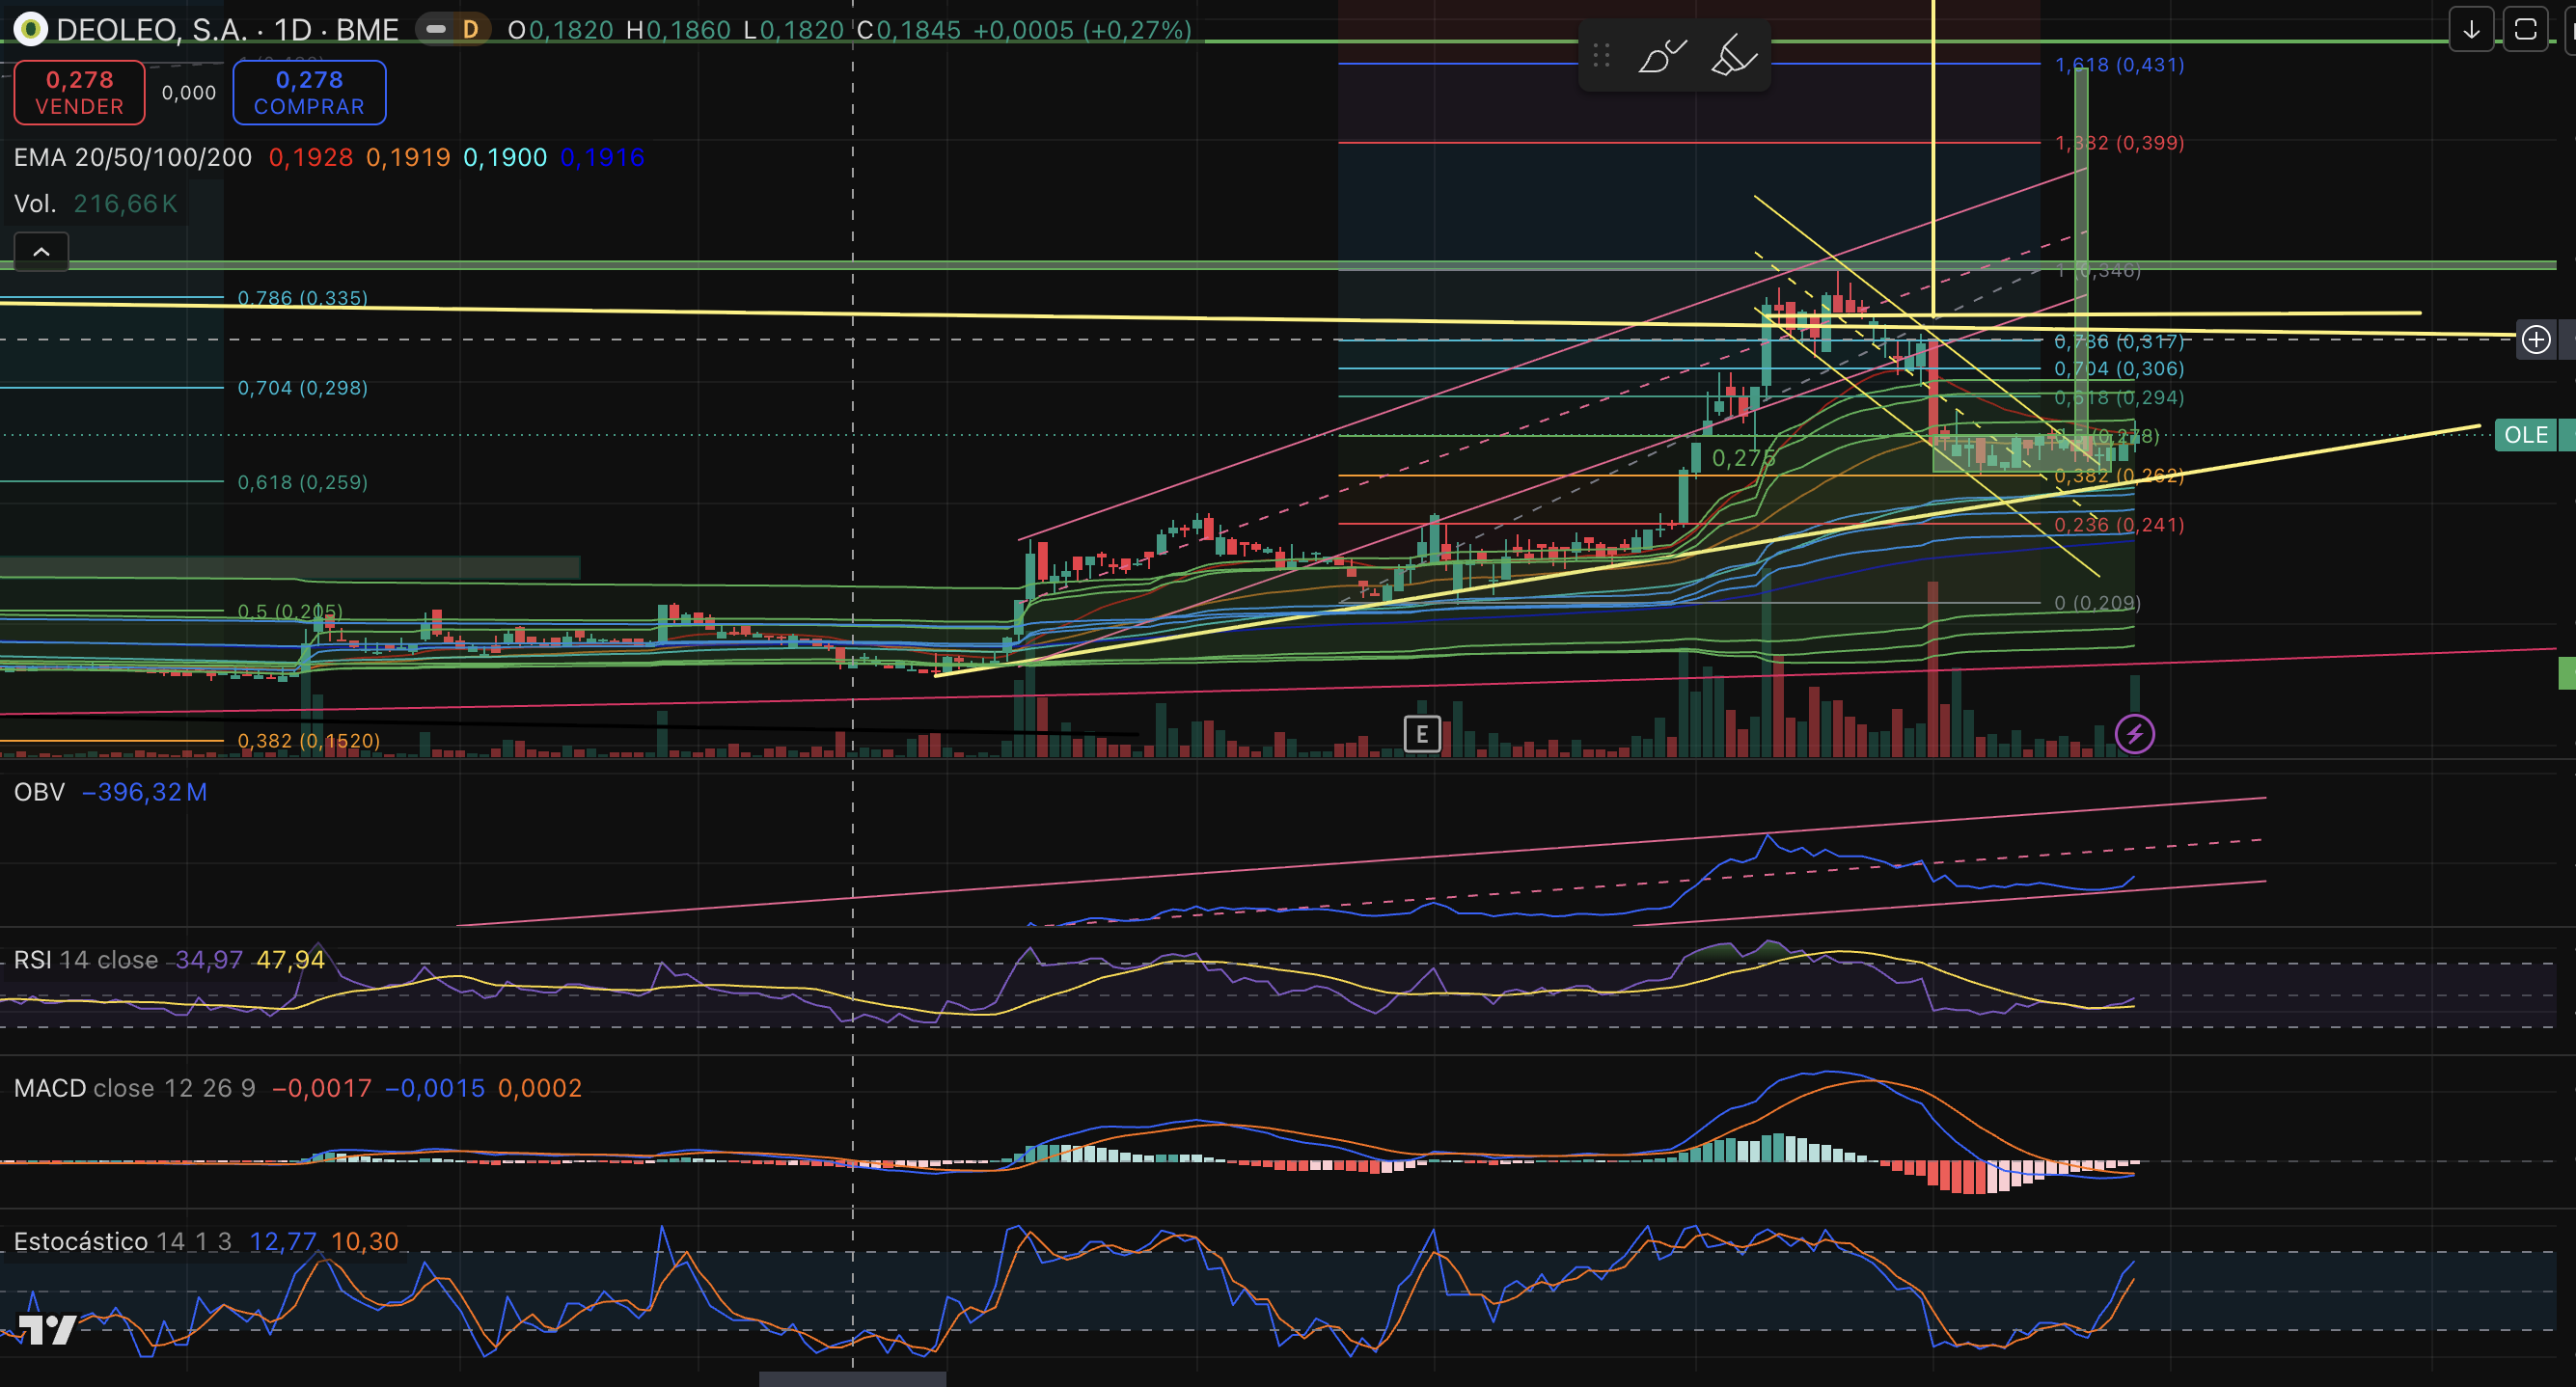Click the volume value 216,66 K
Screen dimensions: 2576x1387
pyautogui.click(x=125, y=204)
